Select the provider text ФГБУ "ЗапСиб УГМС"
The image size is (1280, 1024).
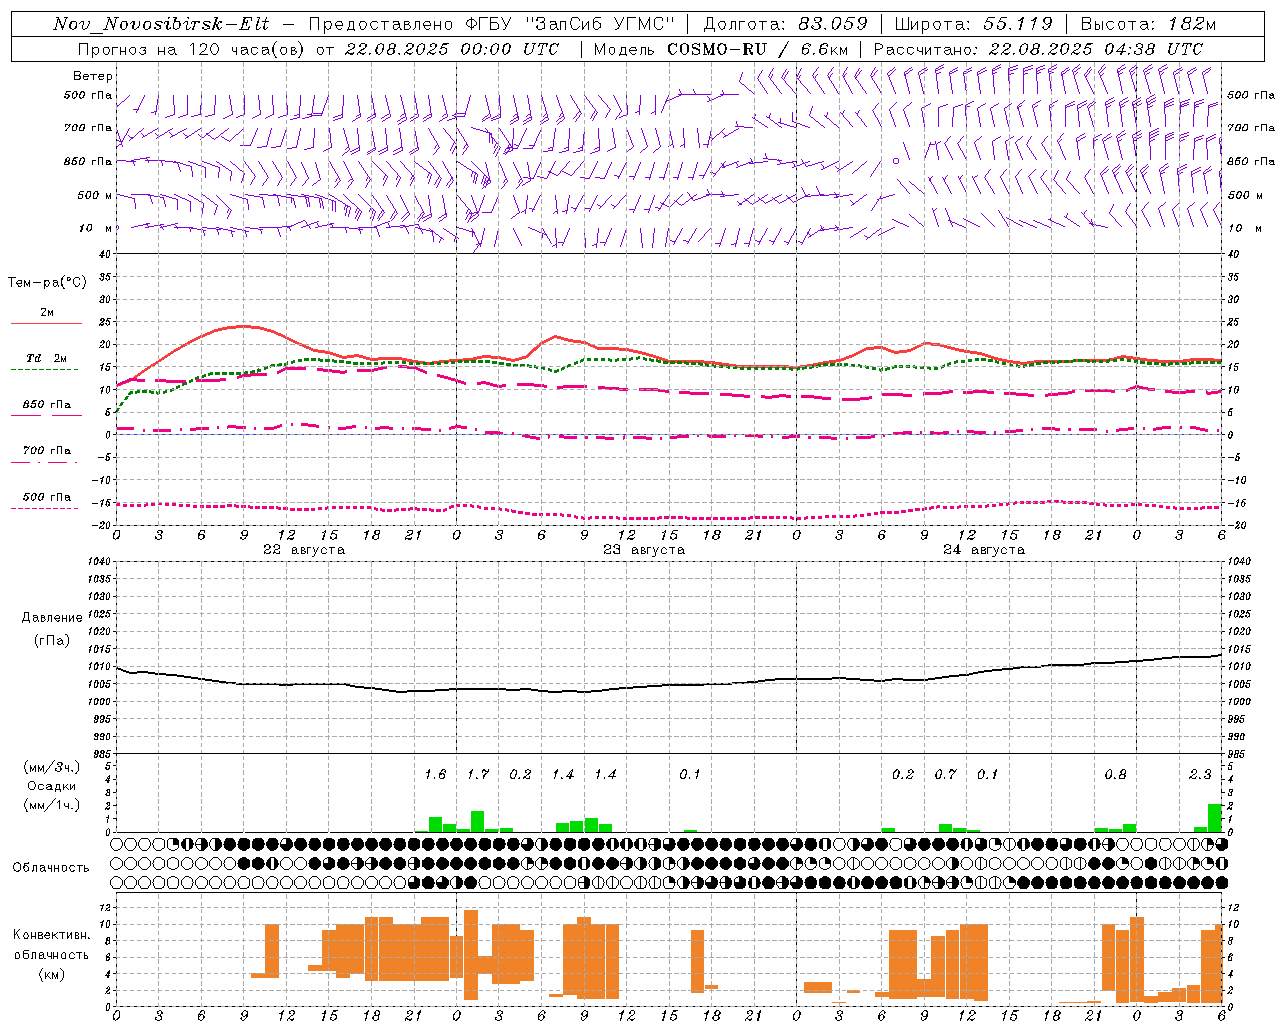coord(570,24)
